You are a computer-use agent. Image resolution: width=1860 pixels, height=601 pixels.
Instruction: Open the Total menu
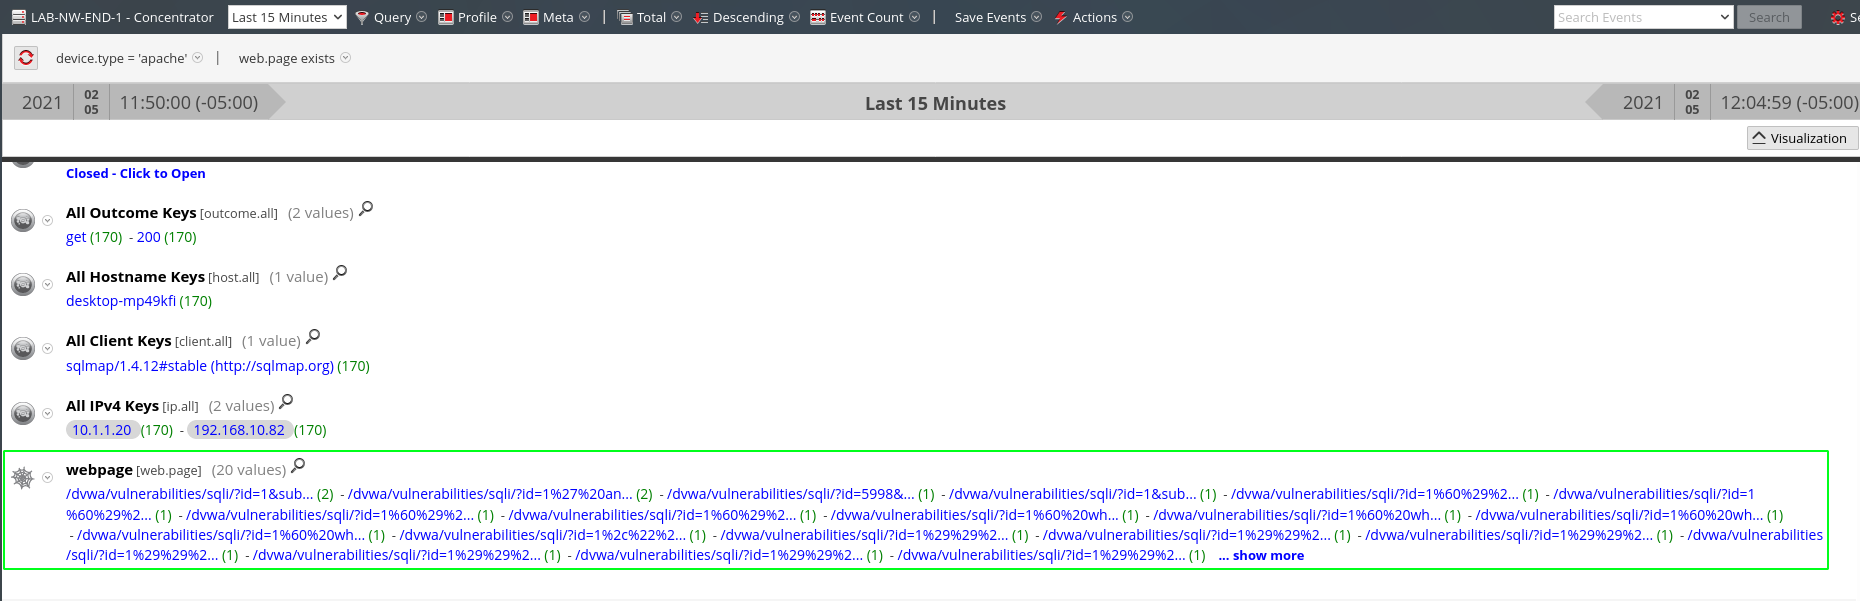(650, 17)
